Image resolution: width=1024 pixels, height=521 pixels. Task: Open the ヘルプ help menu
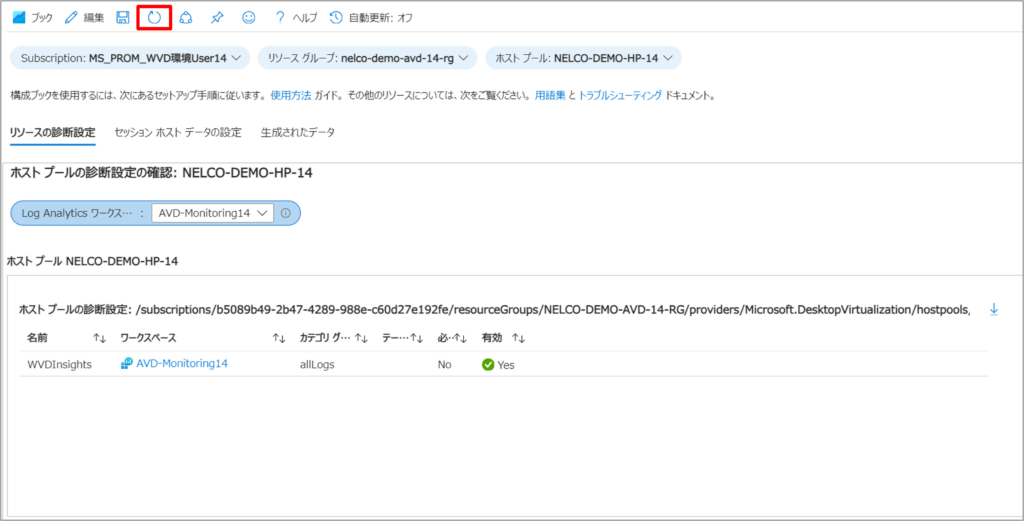click(x=296, y=18)
